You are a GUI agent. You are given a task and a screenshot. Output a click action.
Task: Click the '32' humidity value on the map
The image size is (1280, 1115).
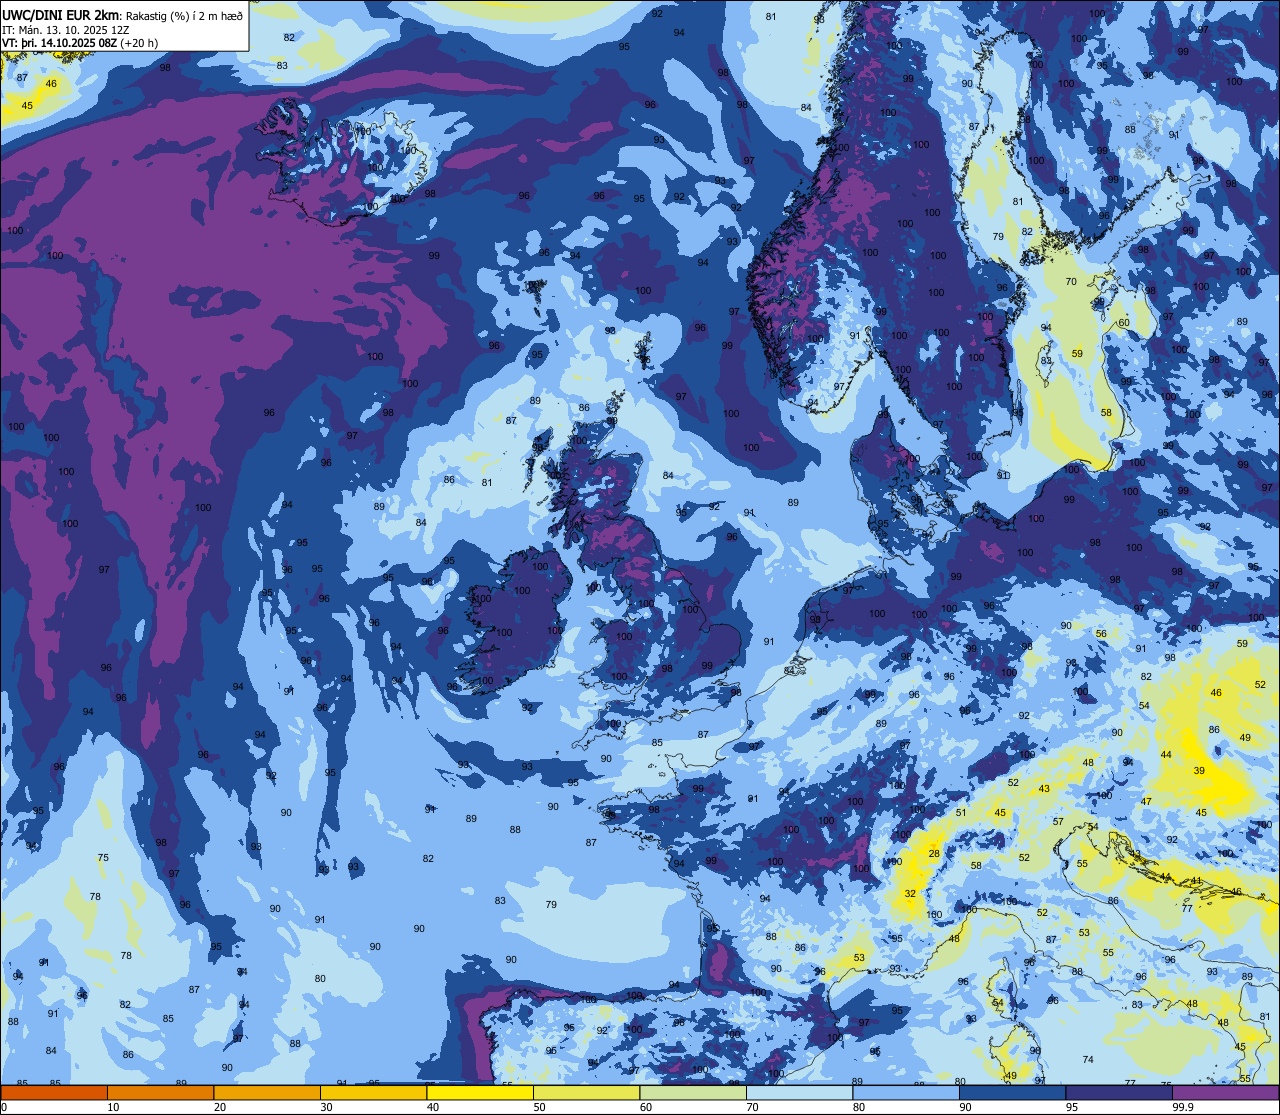click(x=910, y=893)
